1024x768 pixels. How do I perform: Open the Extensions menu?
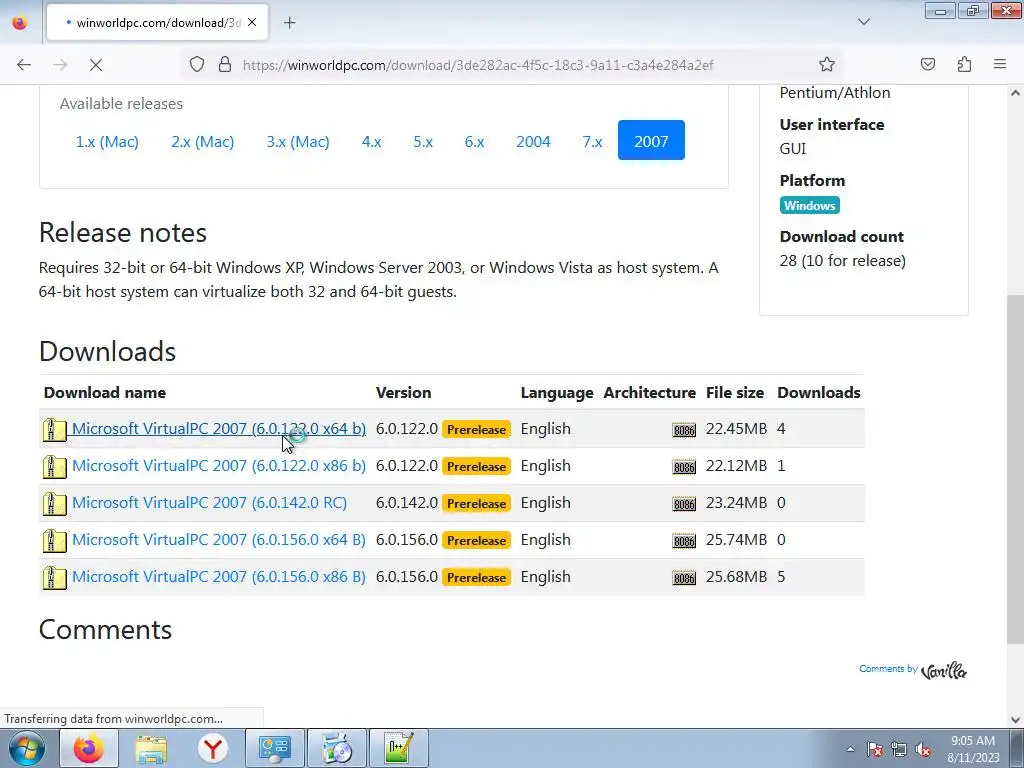(964, 64)
